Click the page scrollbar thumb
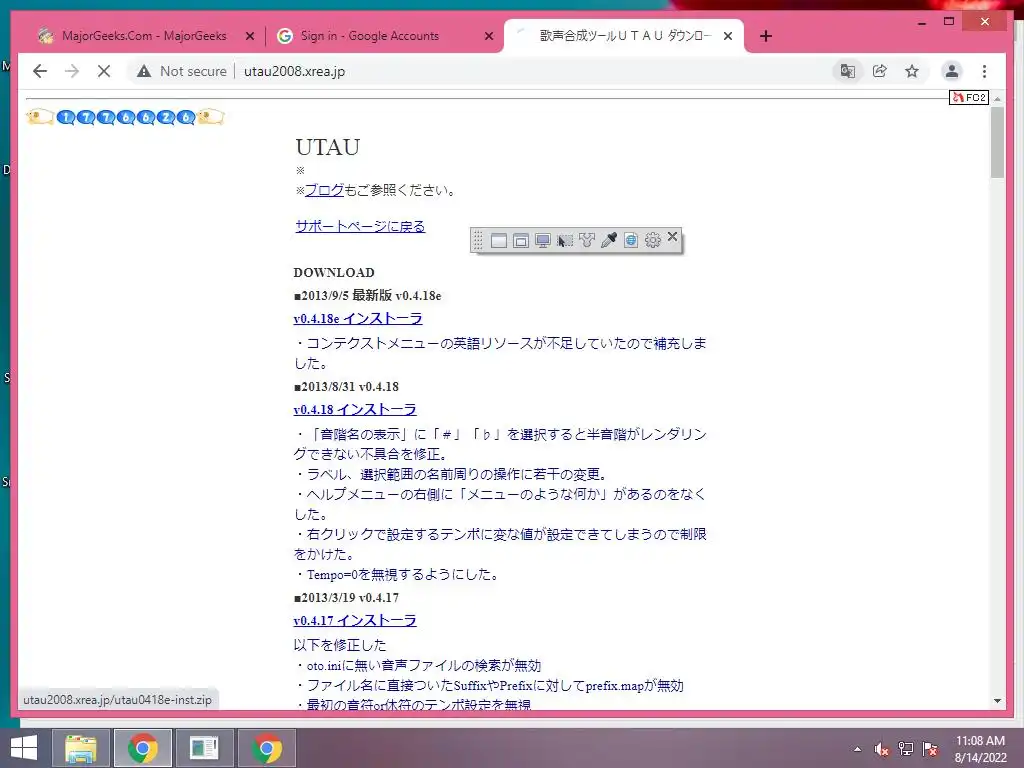This screenshot has height=768, width=1024. pyautogui.click(x=997, y=142)
